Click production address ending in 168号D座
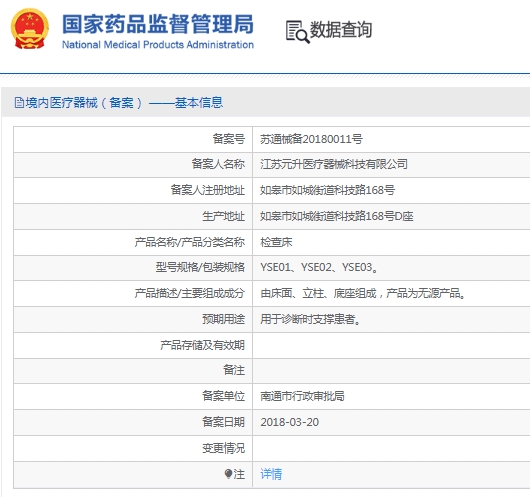530x497 pixels. pos(337,216)
